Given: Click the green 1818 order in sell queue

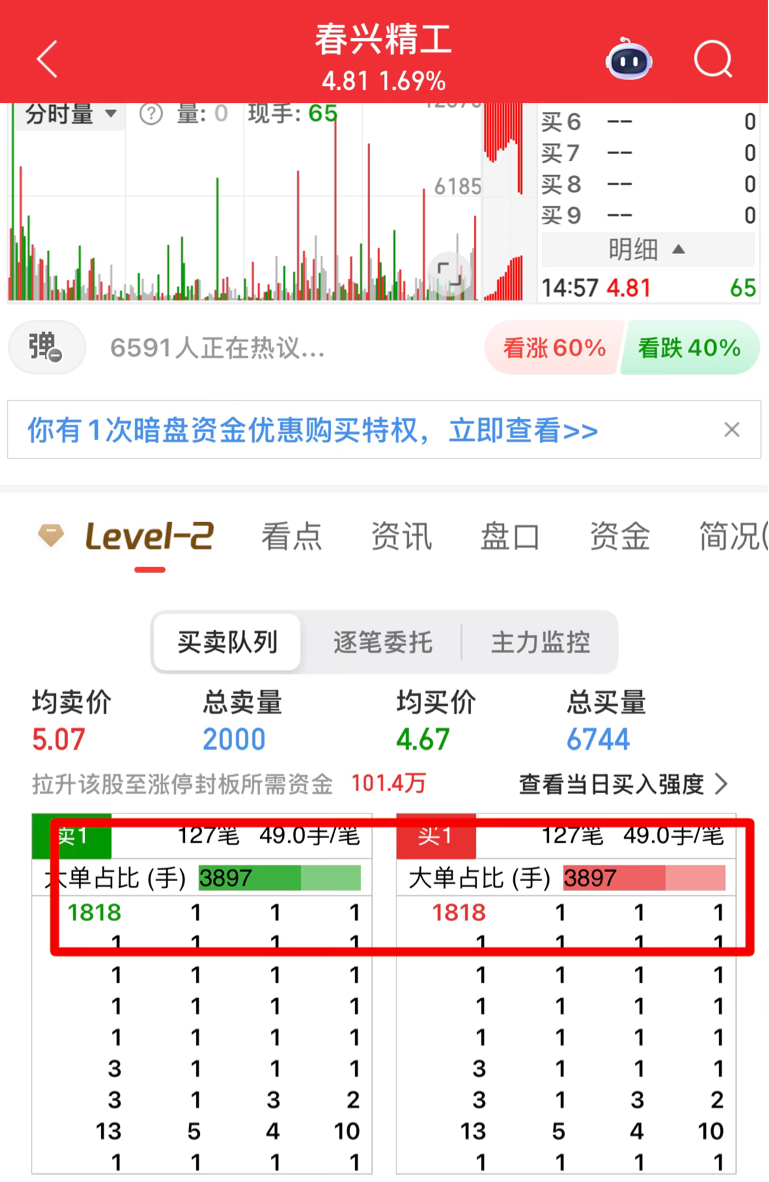Looking at the screenshot, I should tap(94, 913).
